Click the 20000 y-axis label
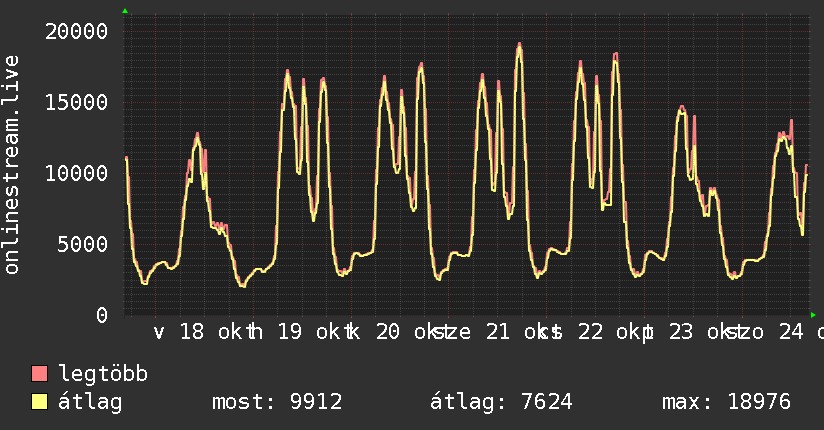Image resolution: width=824 pixels, height=430 pixels. pyautogui.click(x=76, y=32)
